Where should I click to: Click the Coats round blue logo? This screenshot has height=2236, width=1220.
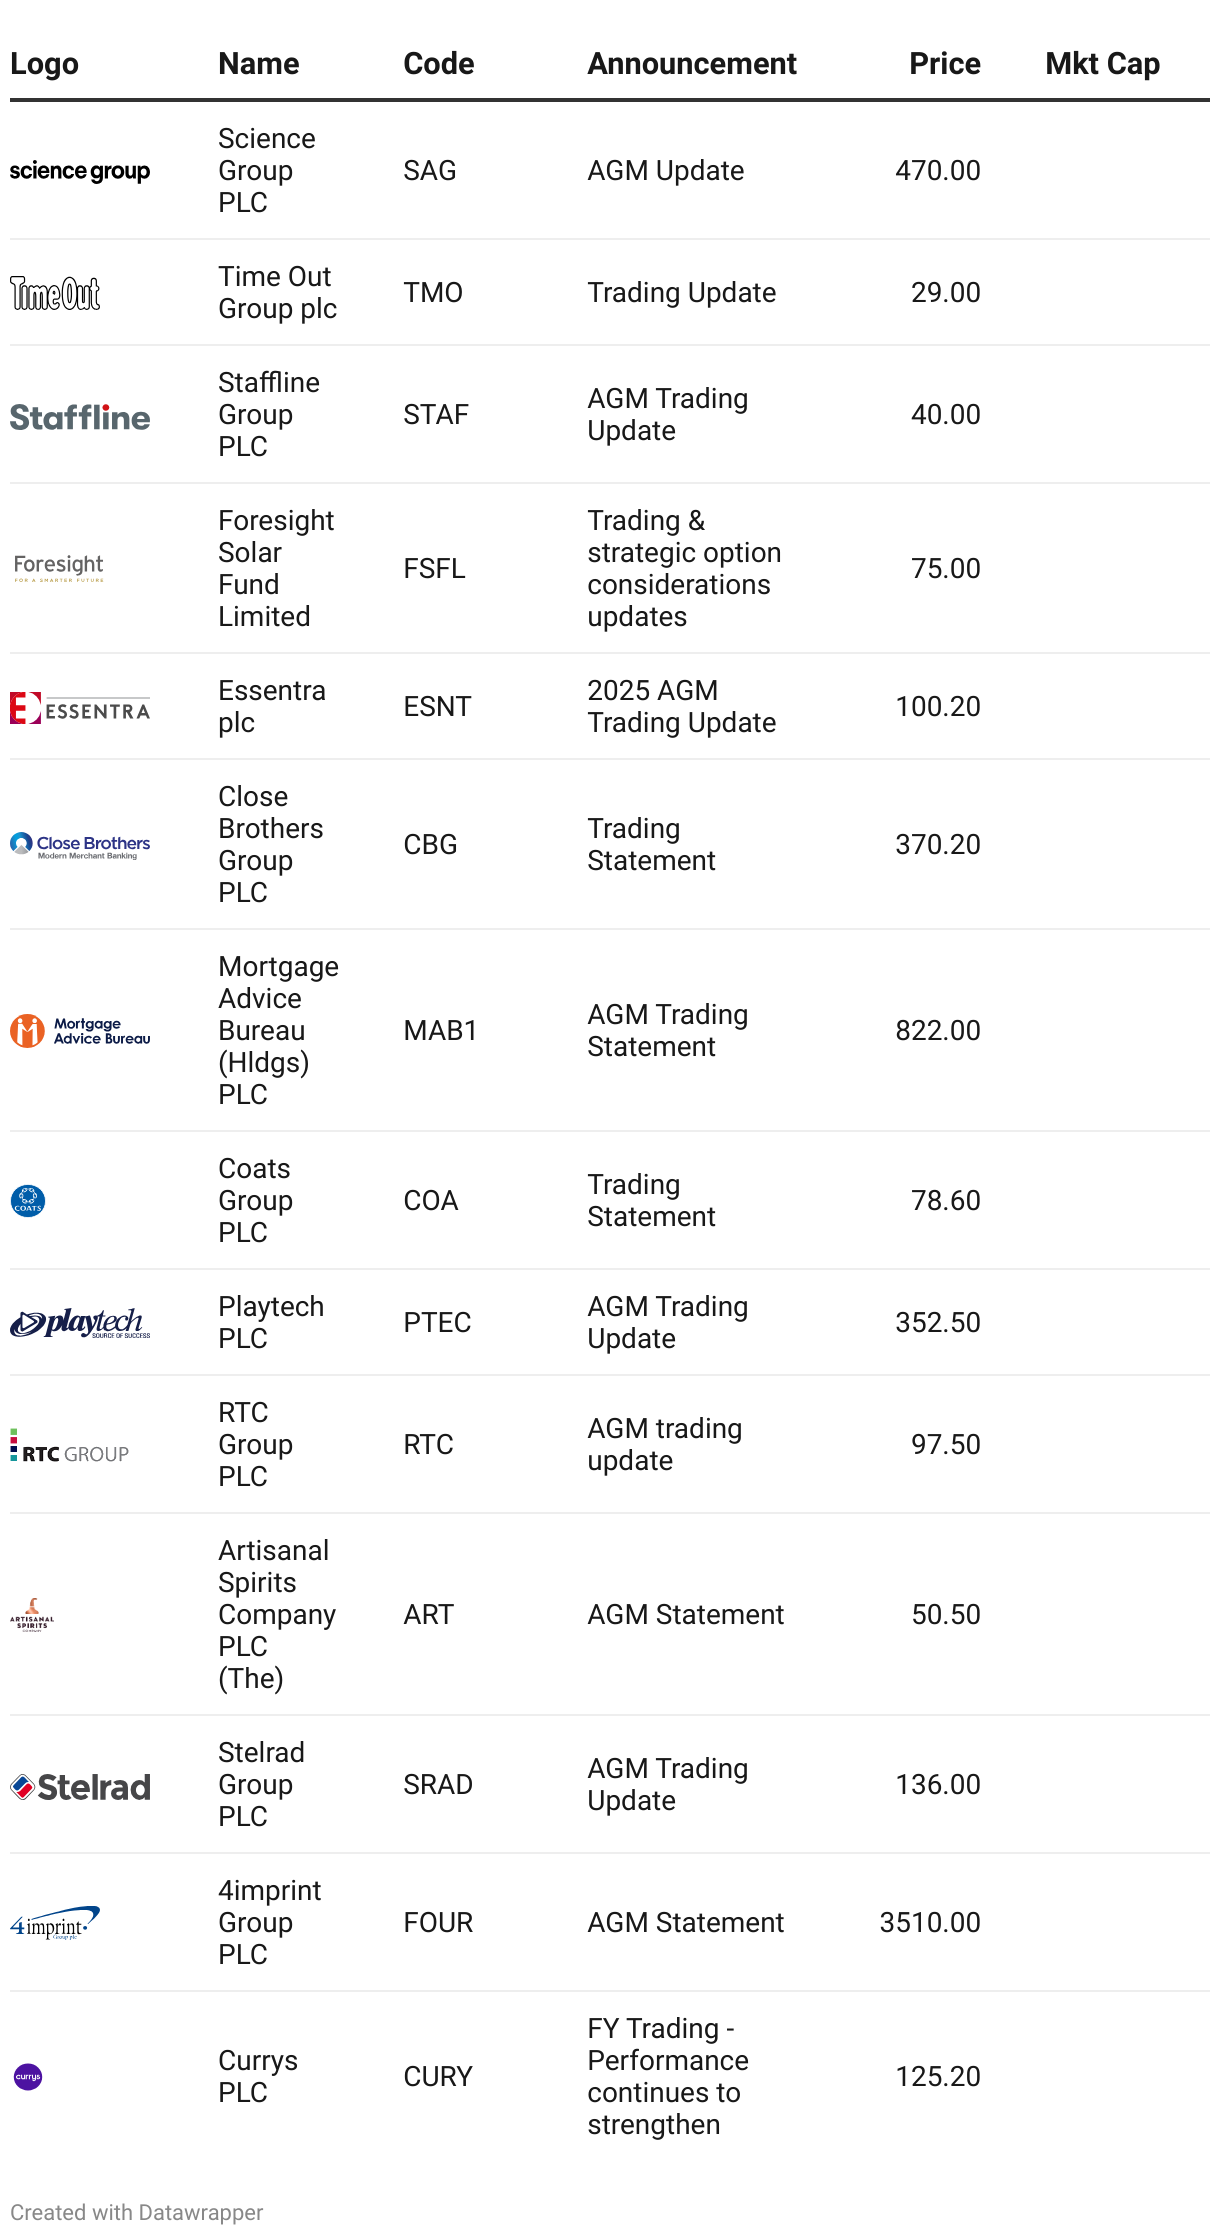coord(28,1201)
